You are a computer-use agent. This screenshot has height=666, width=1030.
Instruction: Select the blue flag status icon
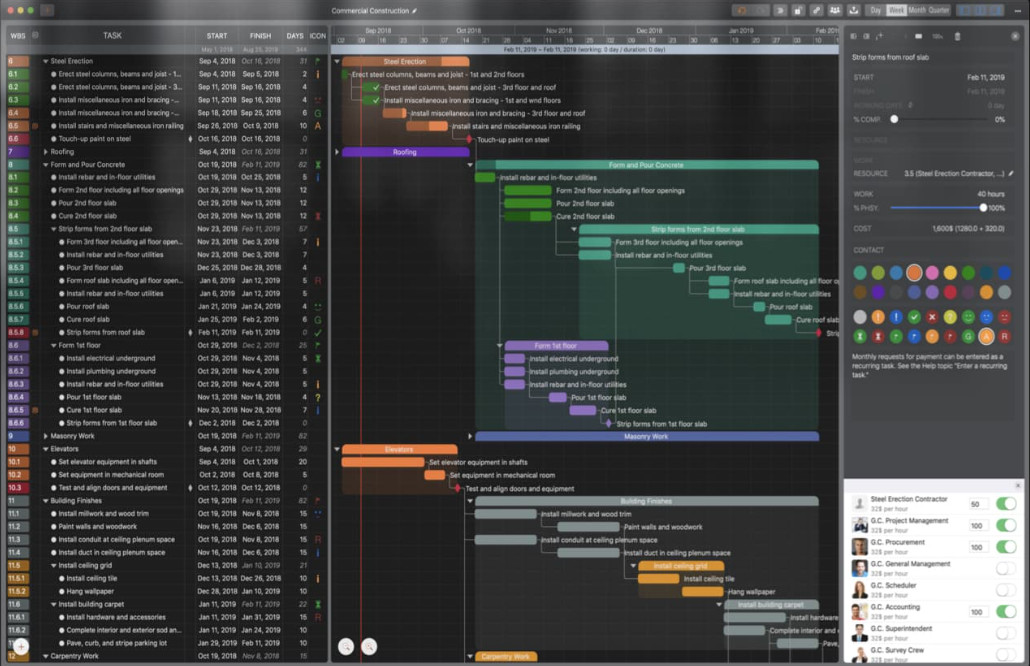pos(914,336)
